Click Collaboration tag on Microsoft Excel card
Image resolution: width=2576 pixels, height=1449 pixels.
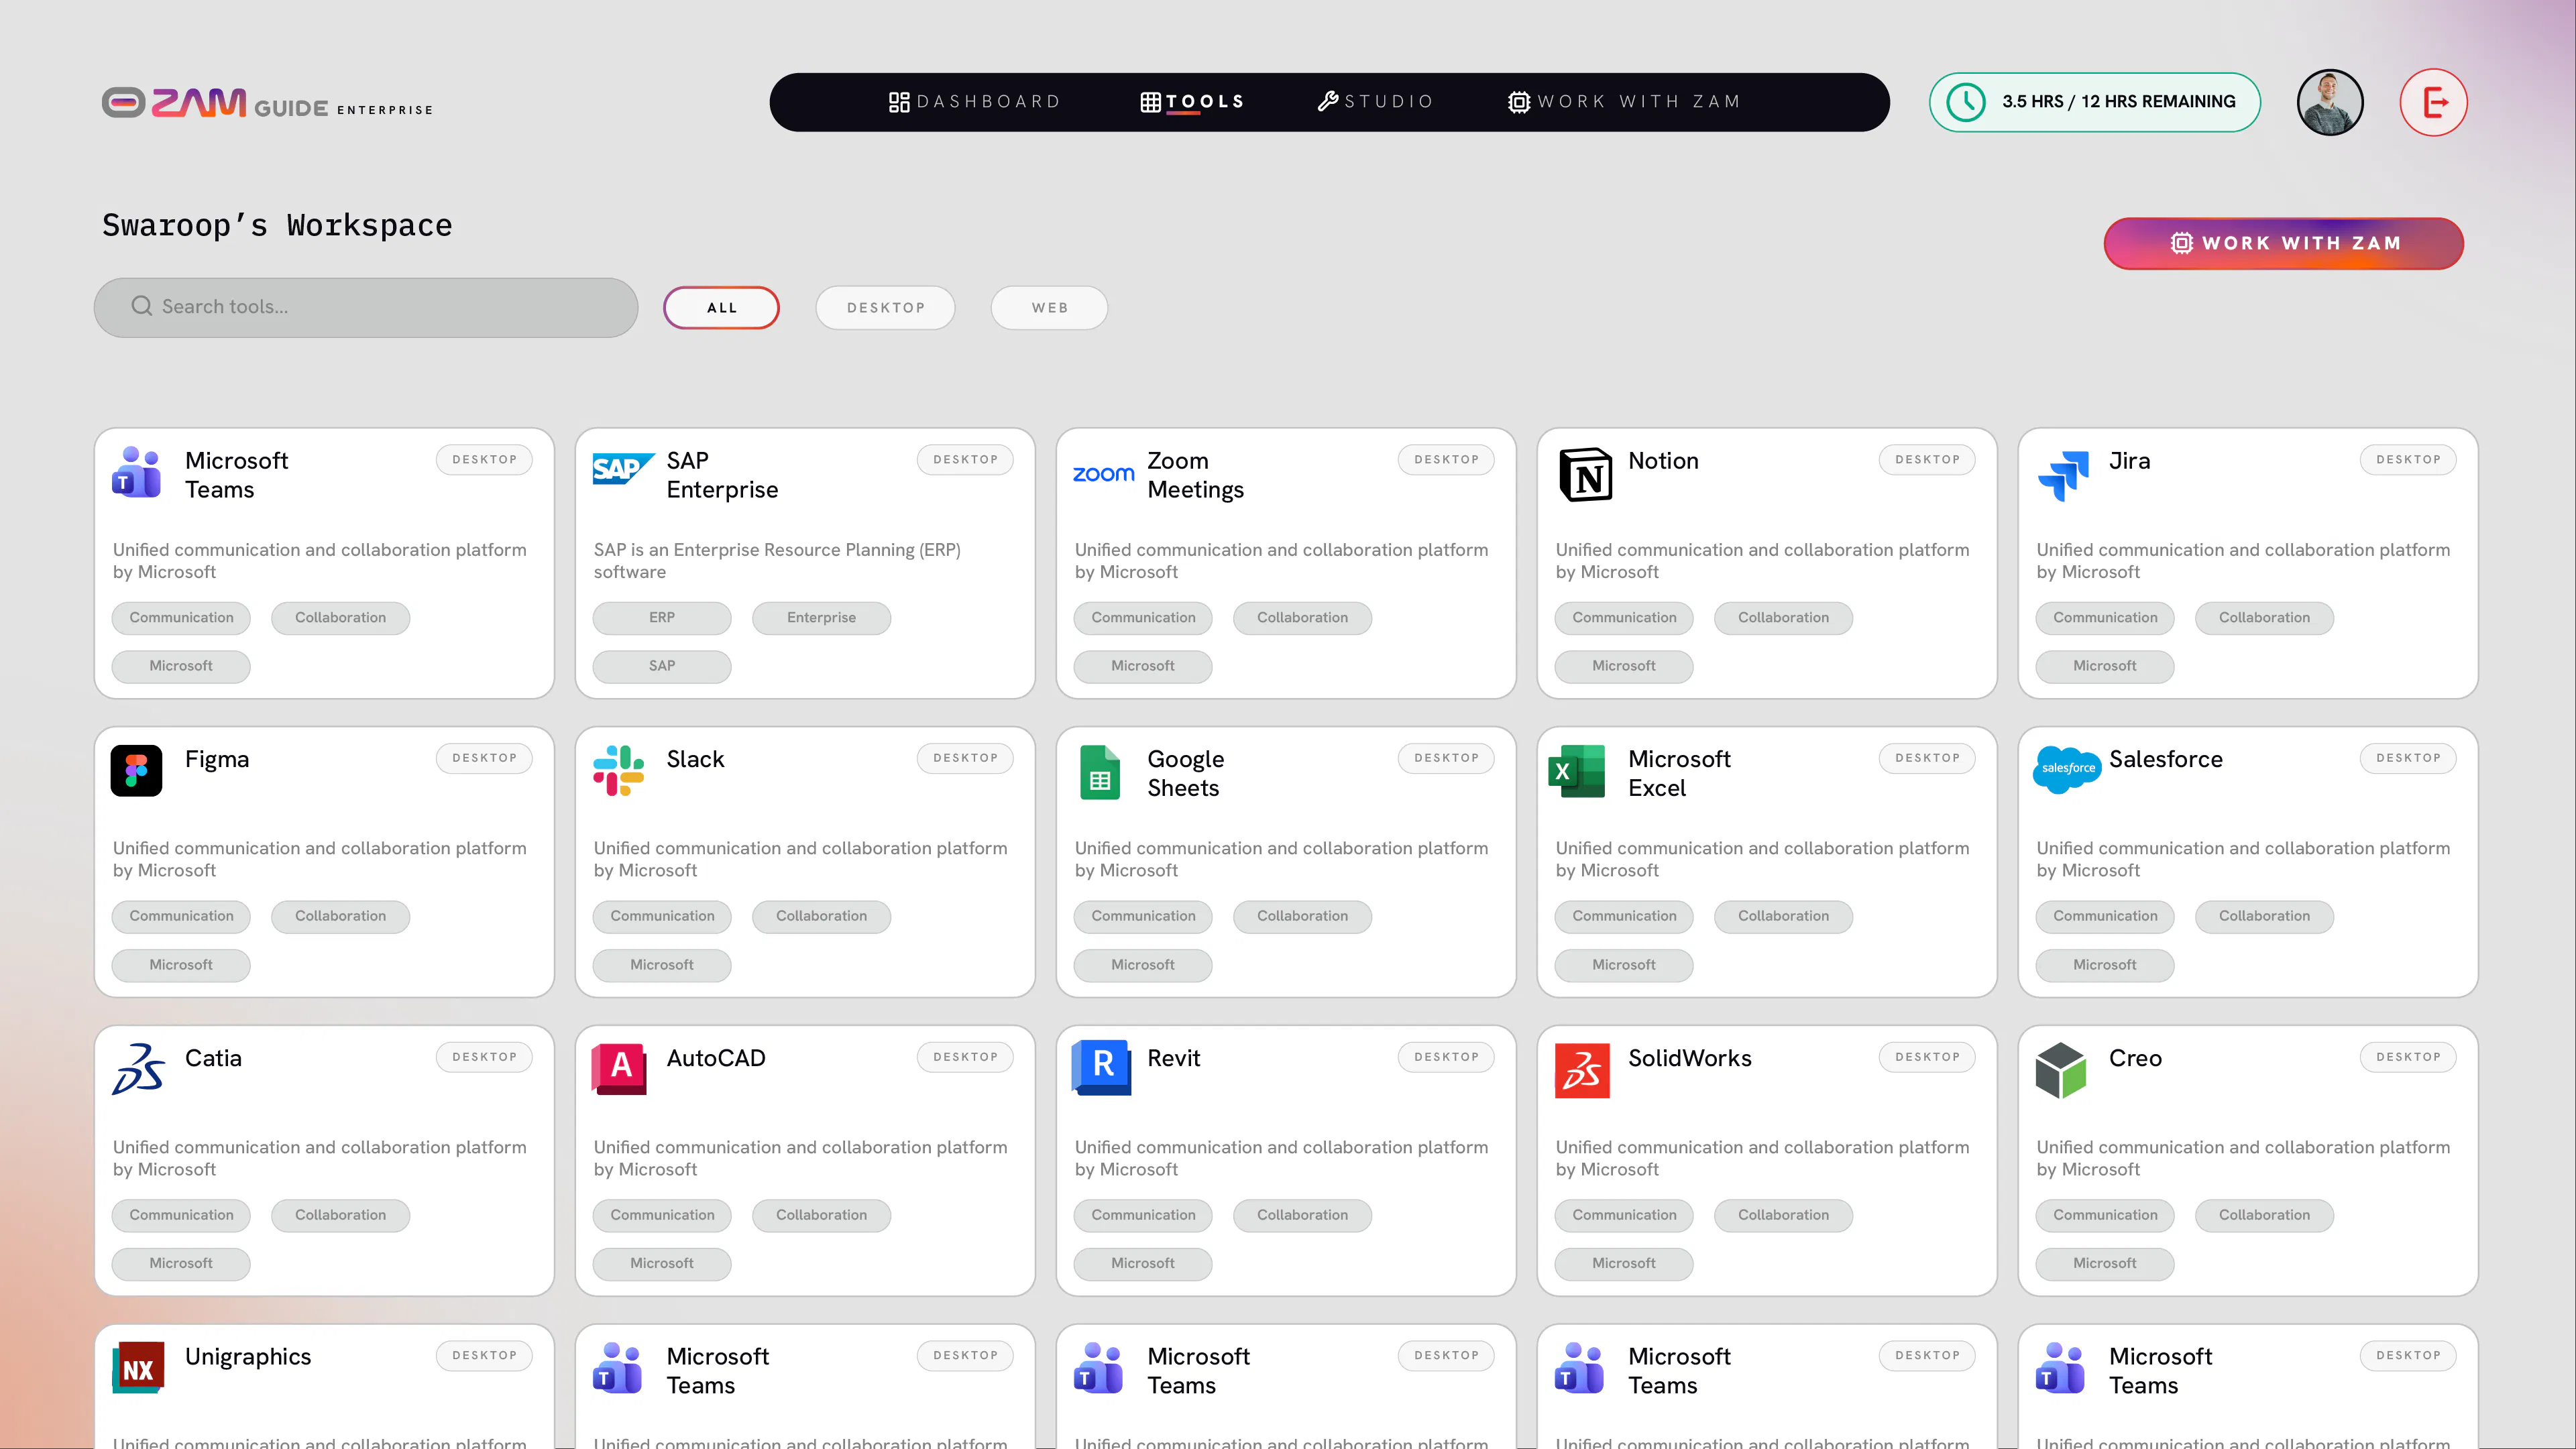tap(1783, 916)
